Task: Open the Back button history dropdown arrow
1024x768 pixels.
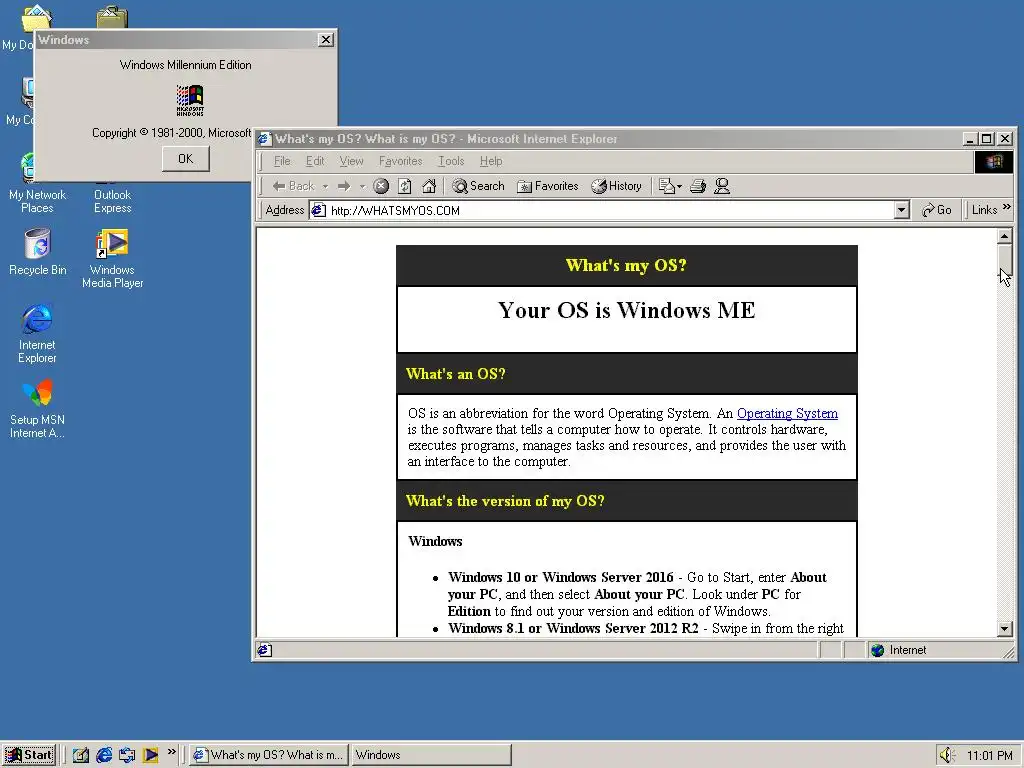Action: coord(325,187)
